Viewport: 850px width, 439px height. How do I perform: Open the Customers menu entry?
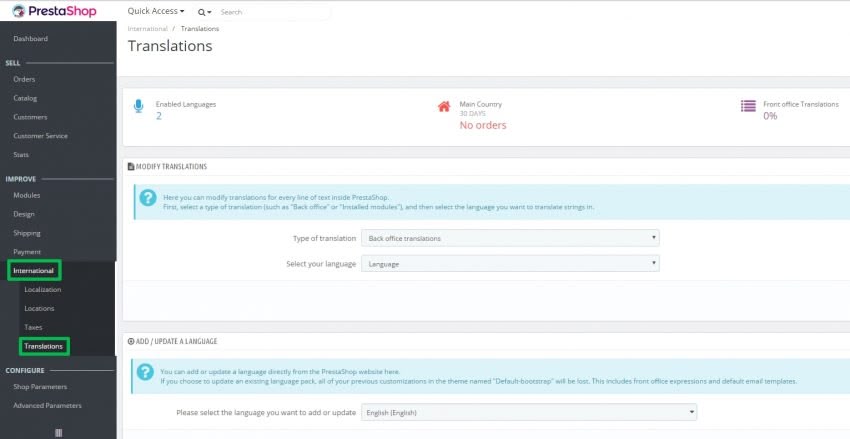point(30,117)
